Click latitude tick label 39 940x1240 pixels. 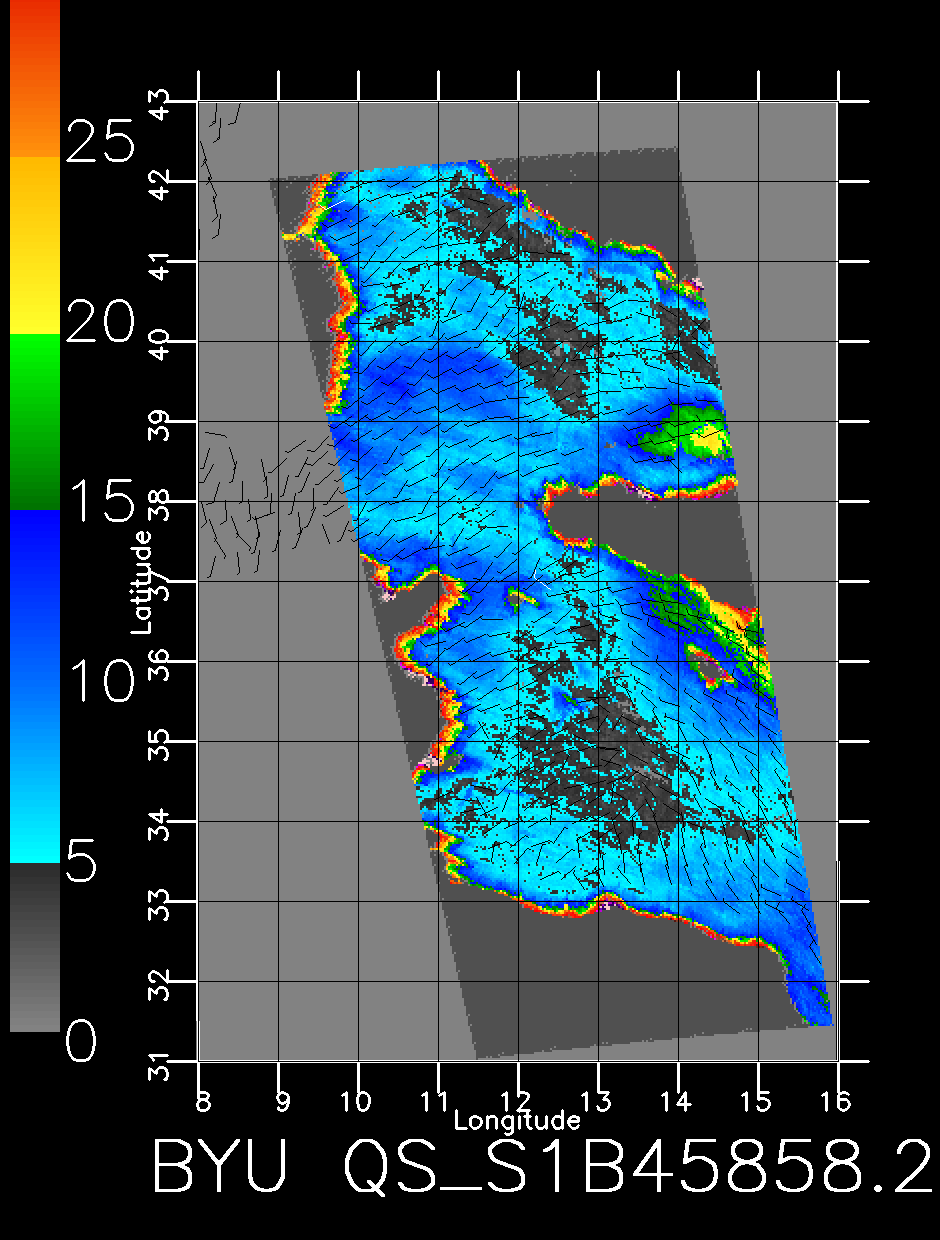[159, 422]
